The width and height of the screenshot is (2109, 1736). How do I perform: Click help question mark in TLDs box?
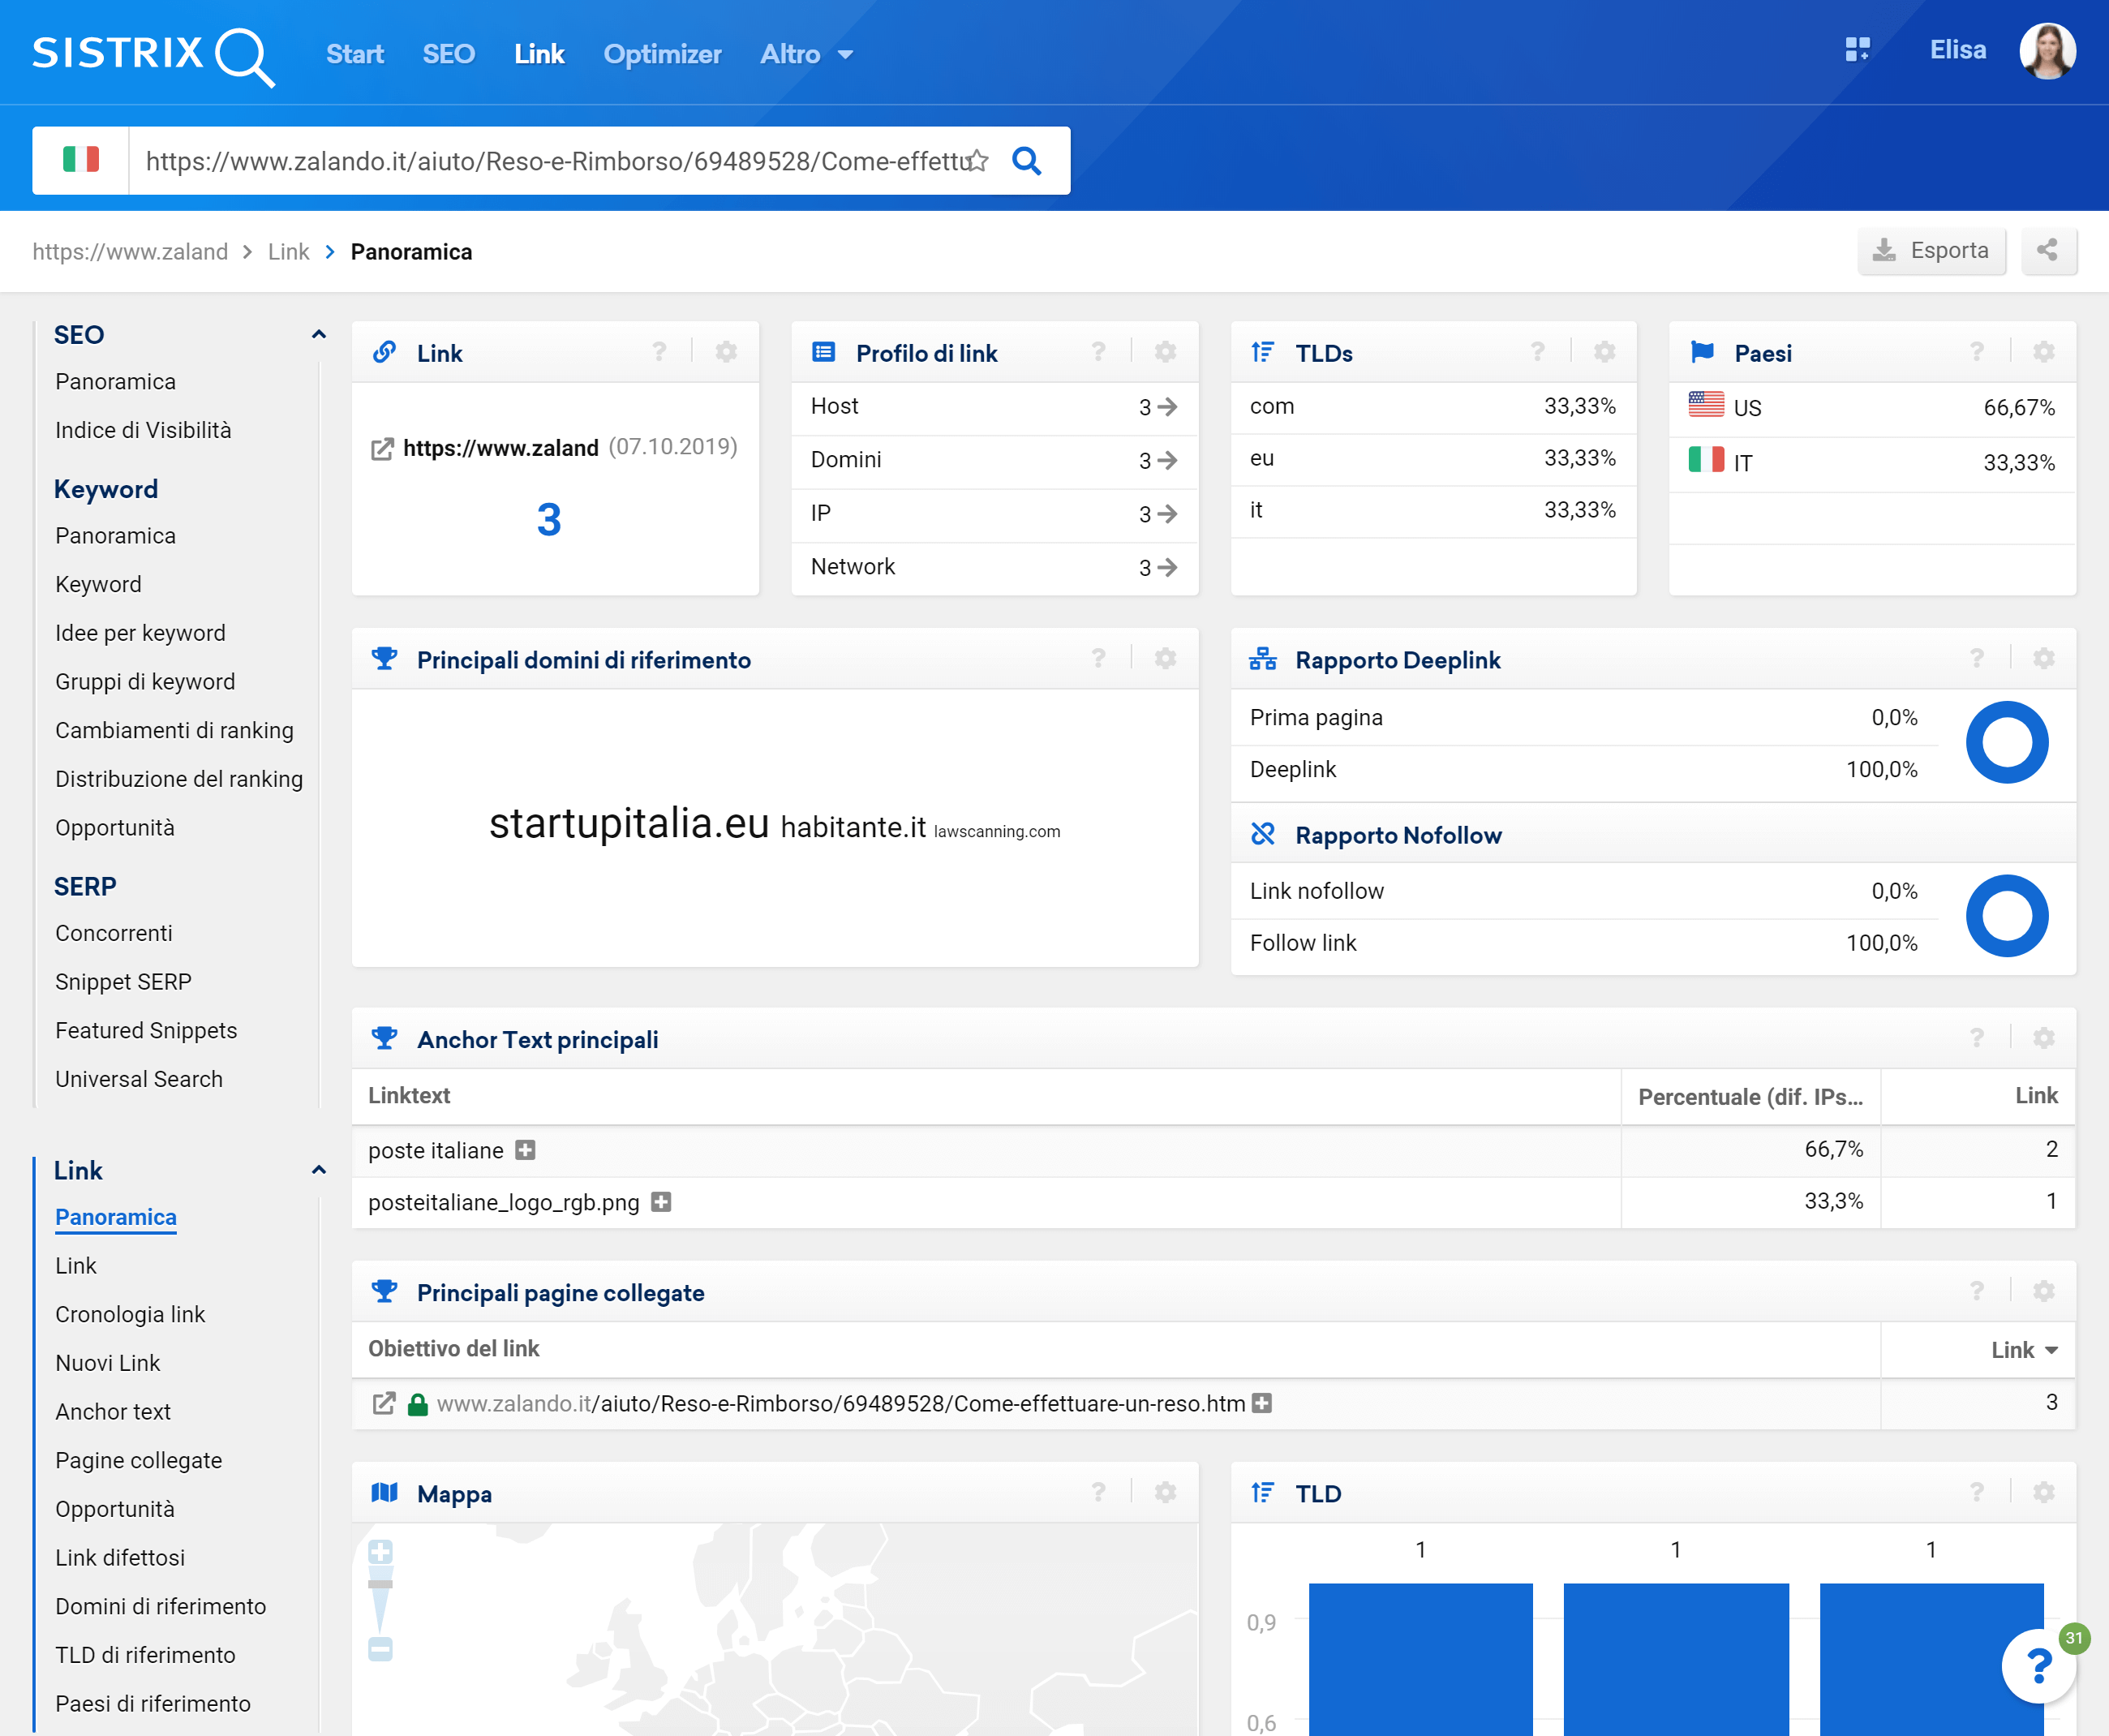coord(1537,352)
